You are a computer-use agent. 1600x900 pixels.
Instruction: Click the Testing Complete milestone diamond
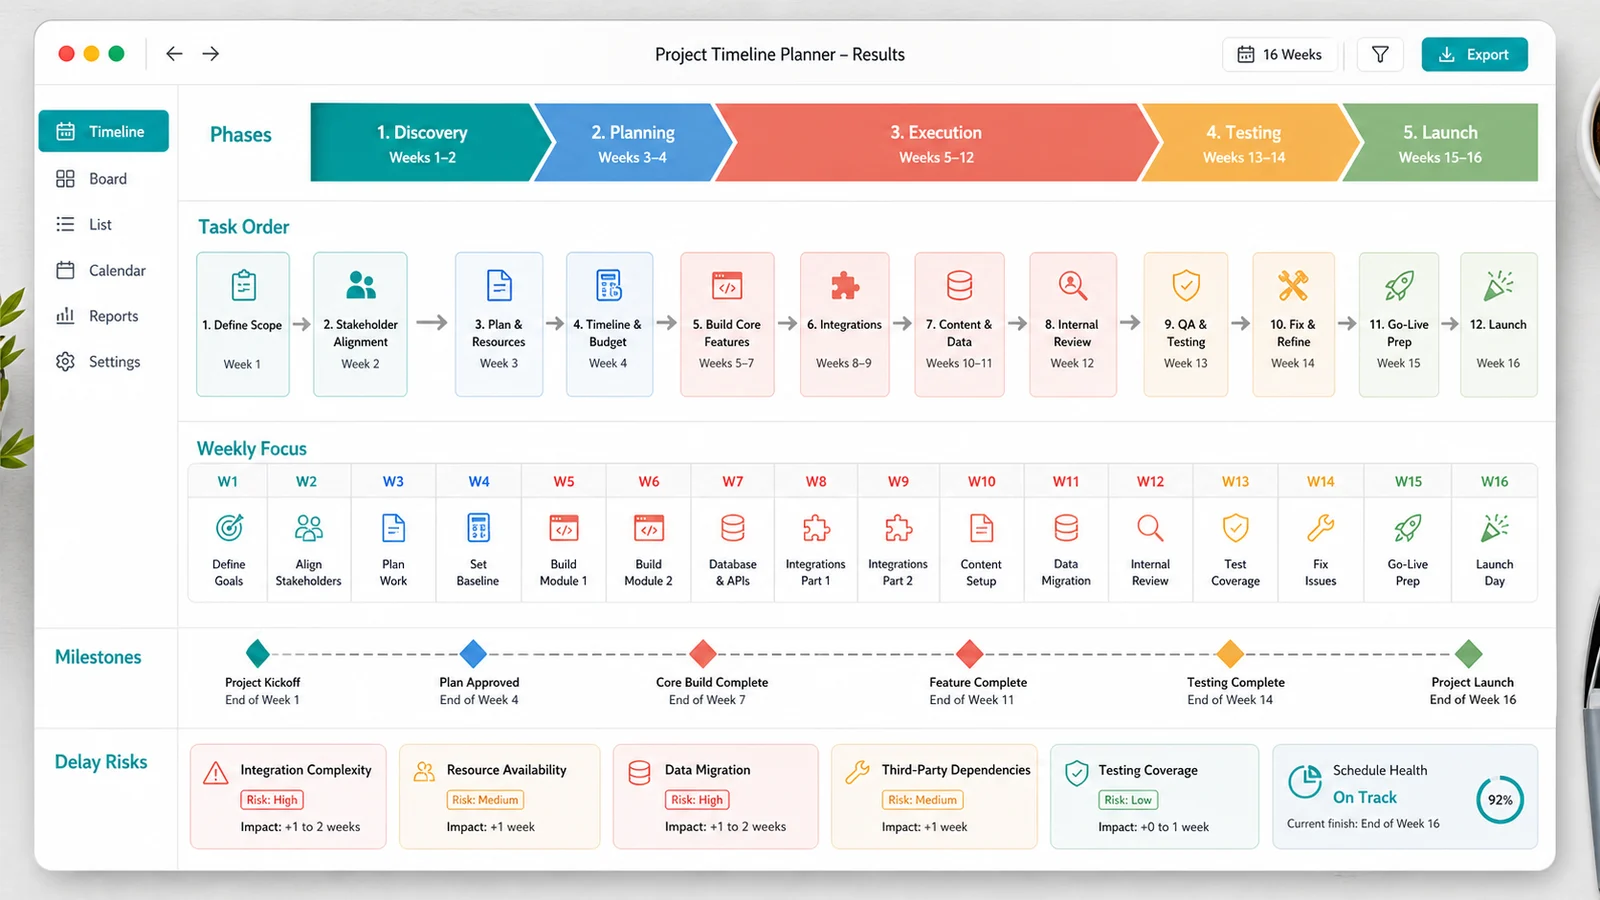coord(1230,654)
